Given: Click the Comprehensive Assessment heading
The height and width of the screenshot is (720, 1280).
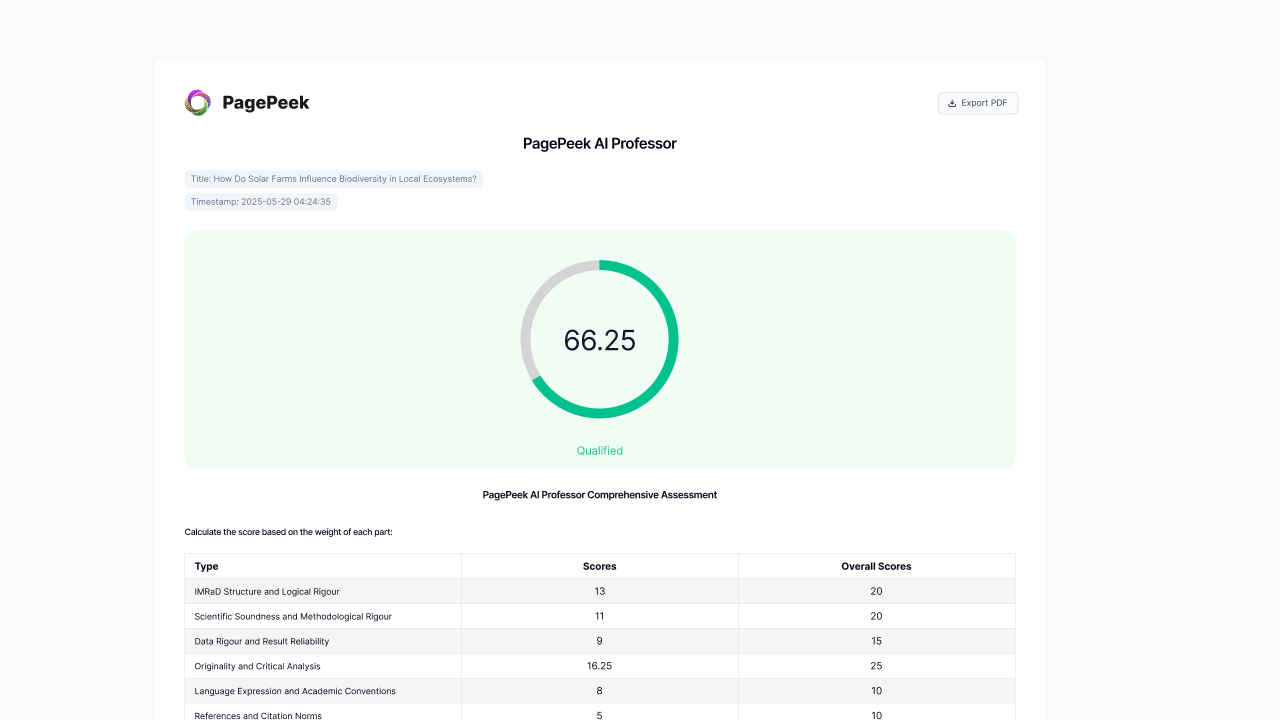Looking at the screenshot, I should pyautogui.click(x=600, y=495).
